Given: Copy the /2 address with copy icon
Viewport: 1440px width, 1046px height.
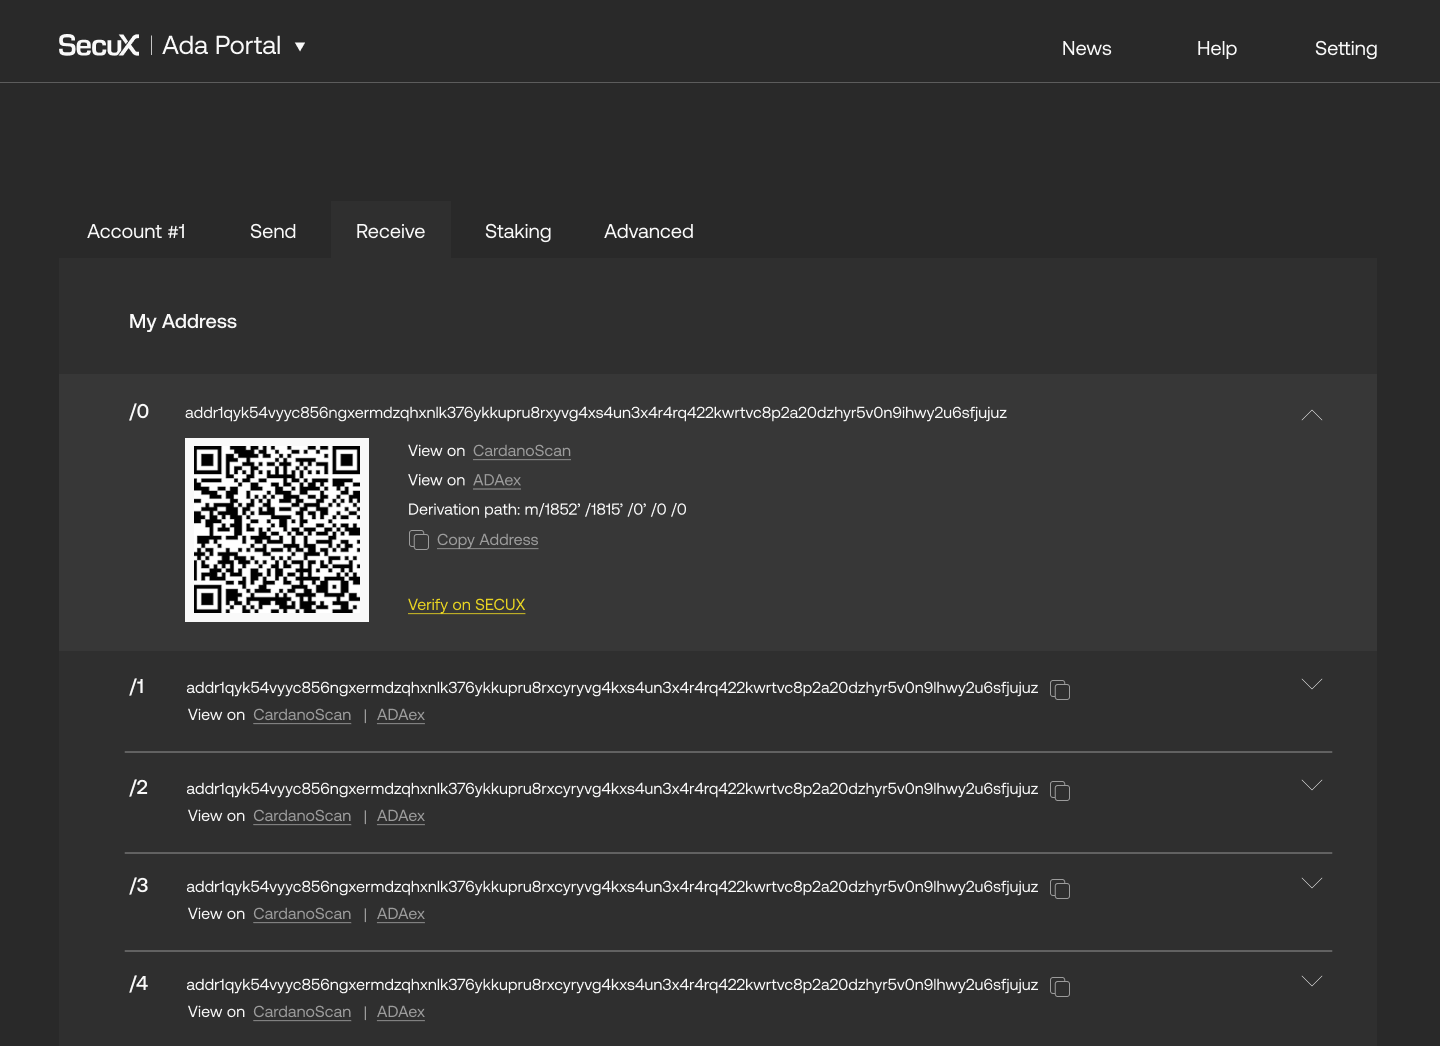Looking at the screenshot, I should (x=1061, y=791).
